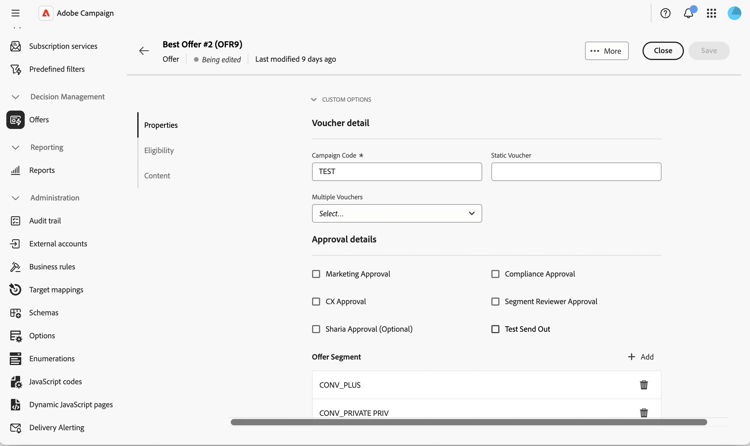
Task: Open Target mappings in the sidebar
Action: pyautogui.click(x=56, y=290)
